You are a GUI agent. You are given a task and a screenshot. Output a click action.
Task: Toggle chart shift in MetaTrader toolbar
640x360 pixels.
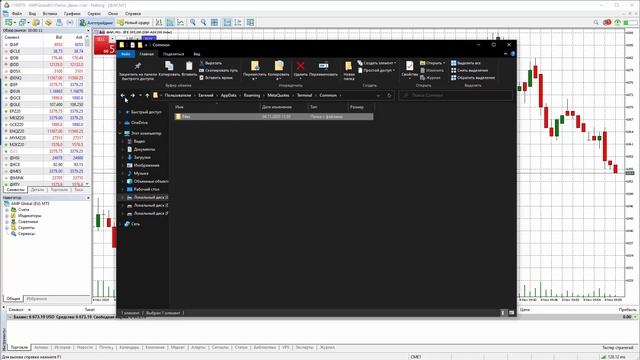(238, 22)
